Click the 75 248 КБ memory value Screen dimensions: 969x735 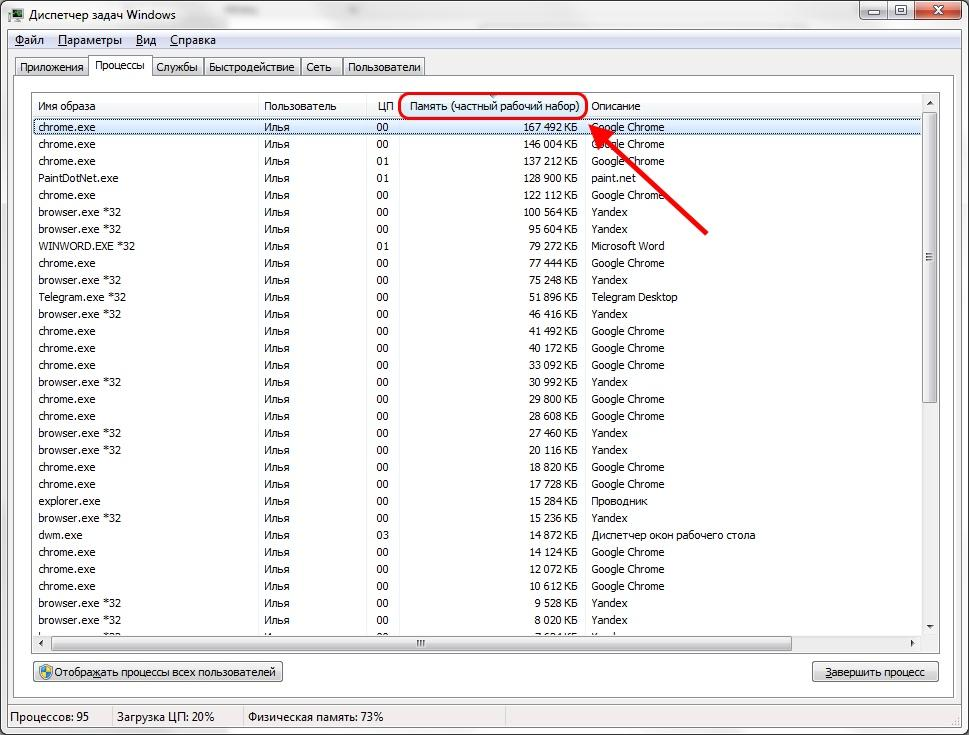553,280
